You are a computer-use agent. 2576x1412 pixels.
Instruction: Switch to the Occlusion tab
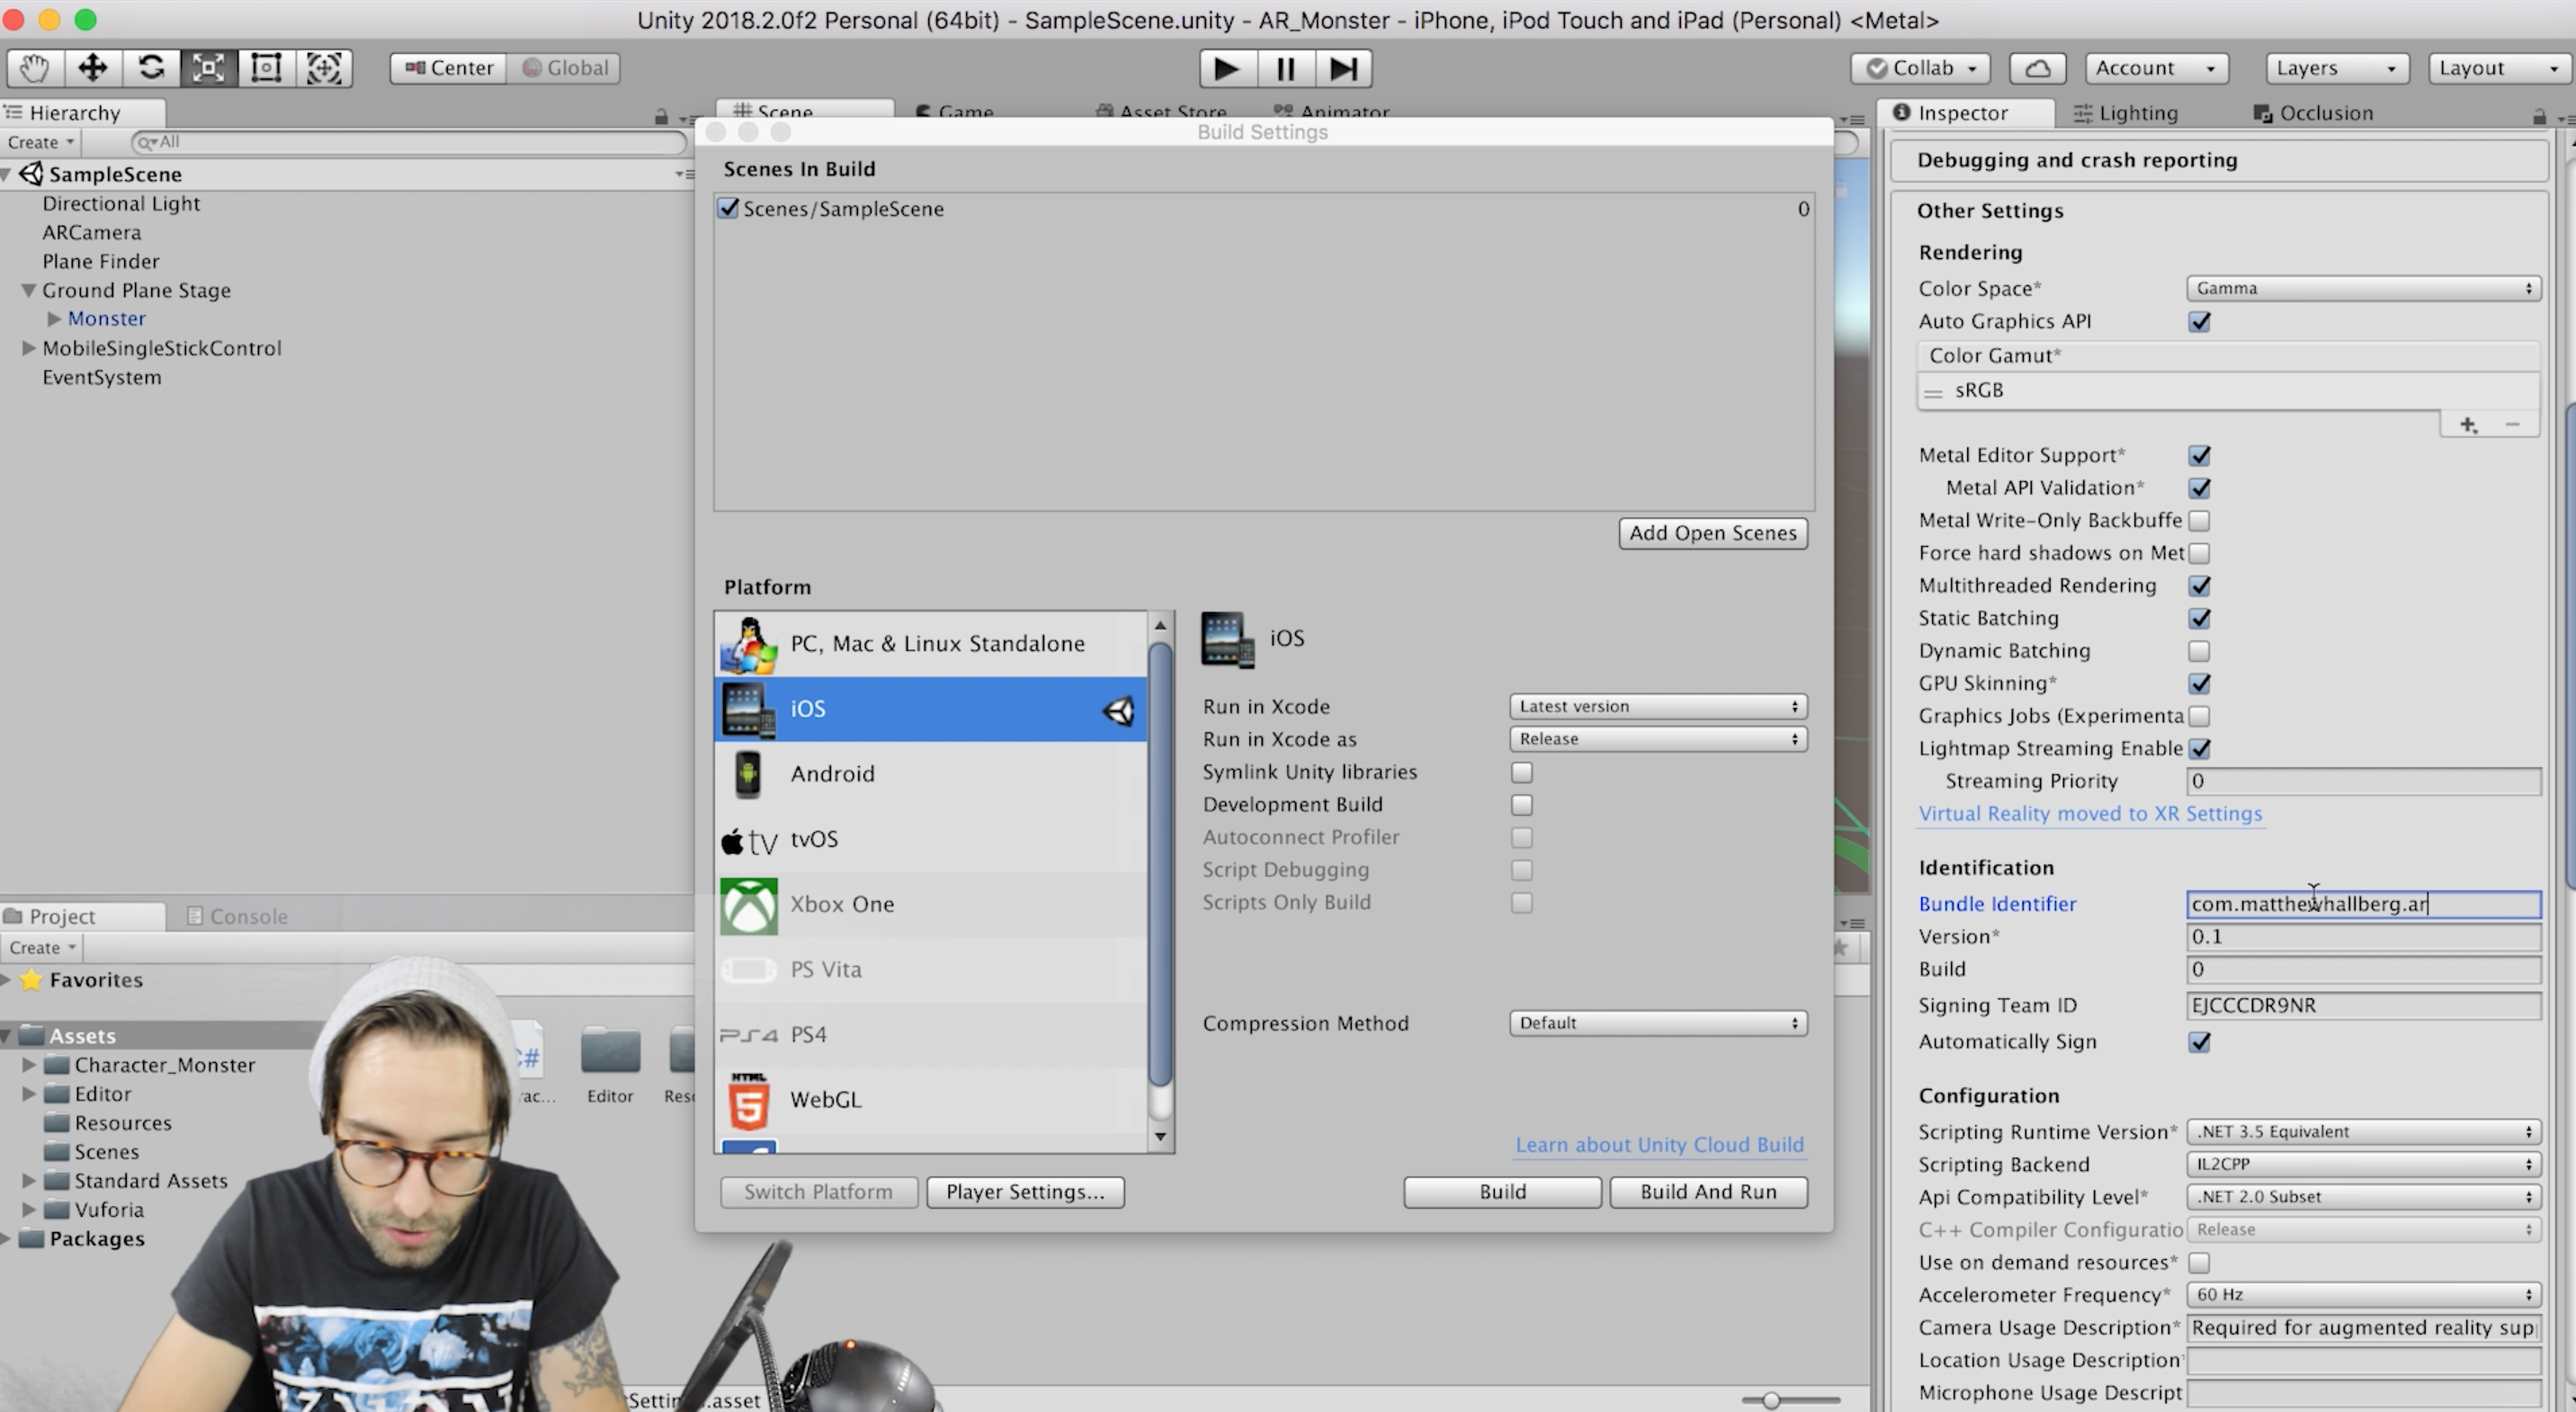(2313, 113)
